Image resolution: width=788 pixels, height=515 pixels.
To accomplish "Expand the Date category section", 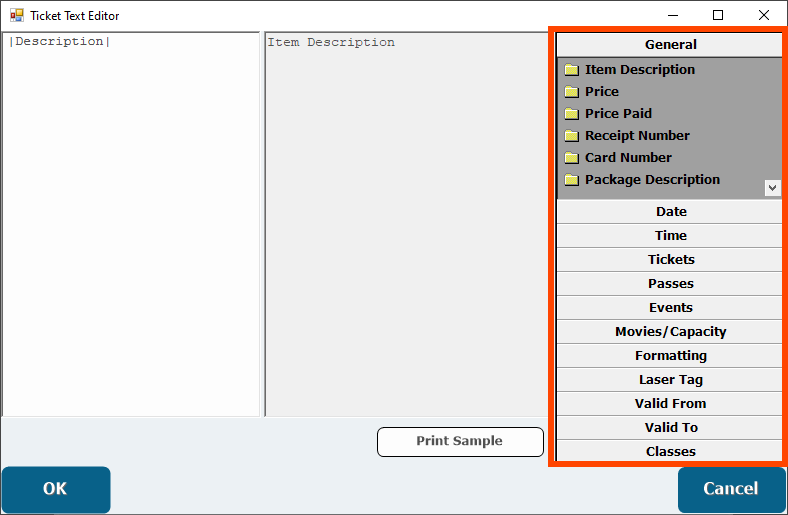I will coord(670,212).
